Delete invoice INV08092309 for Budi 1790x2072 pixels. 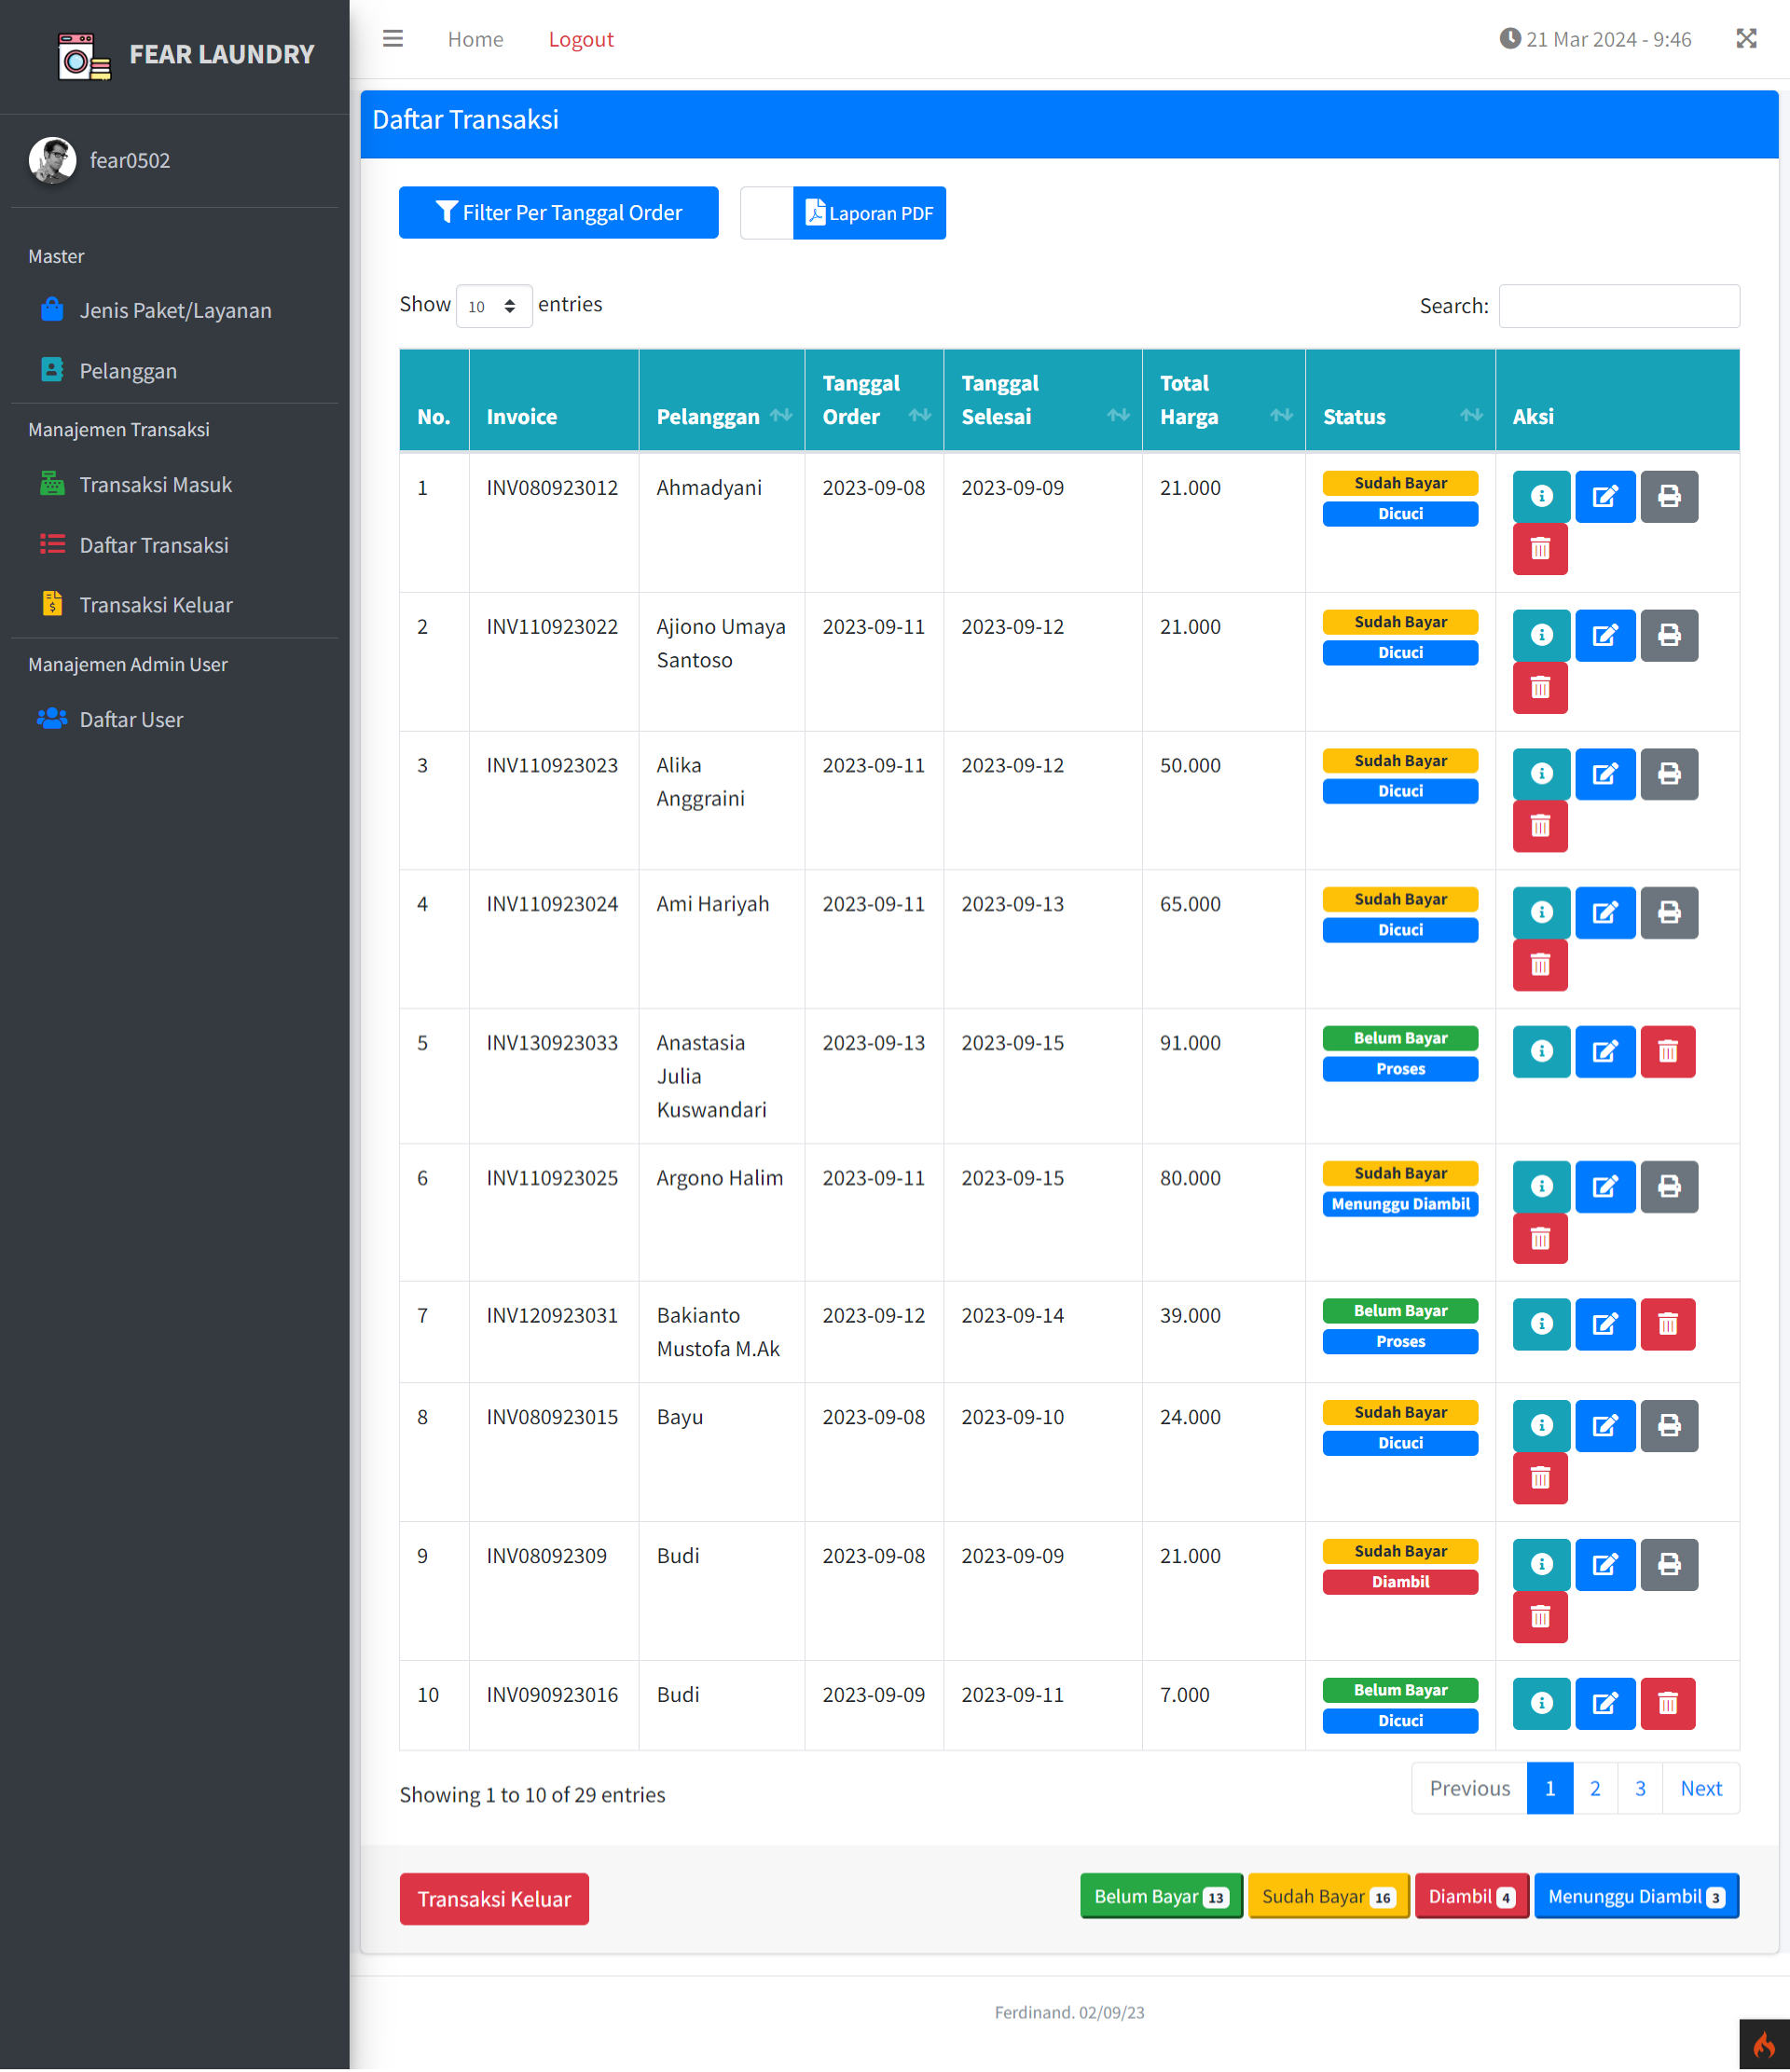(x=1540, y=1617)
